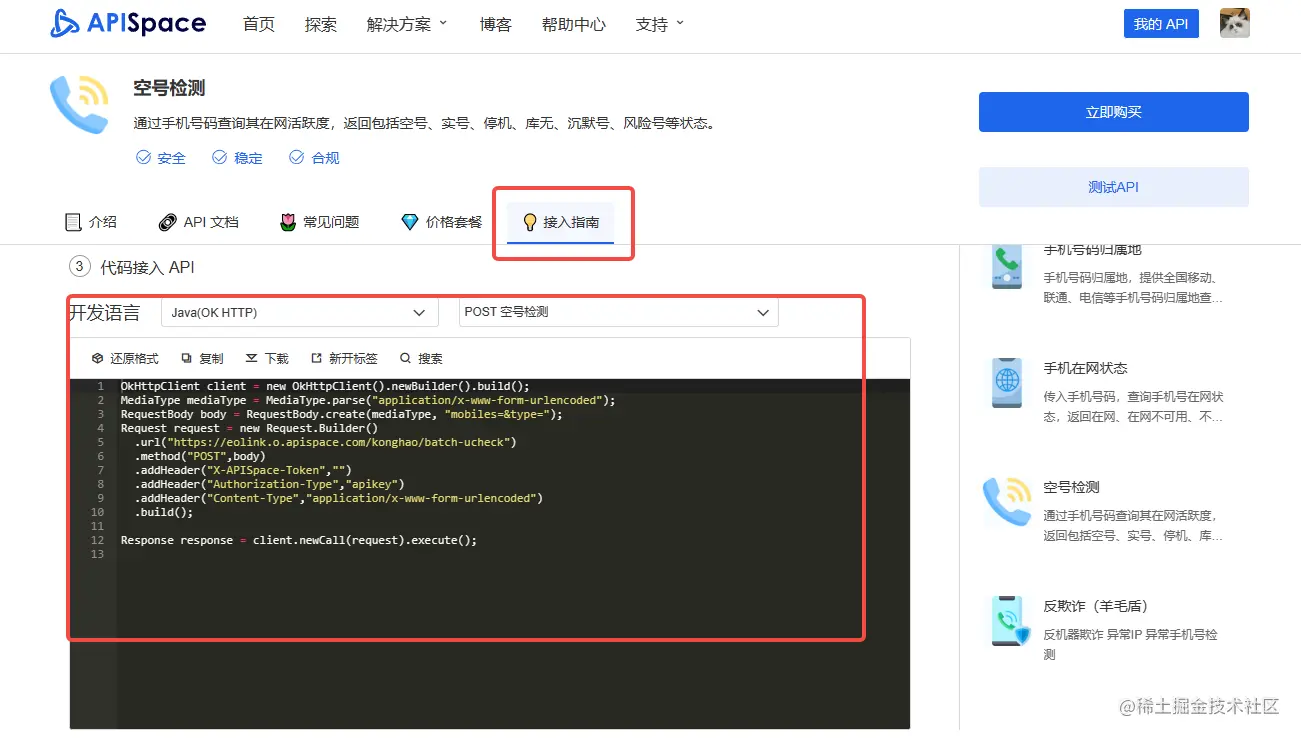Open the user avatar profile picture
This screenshot has height=738, width=1301.
tap(1235, 23)
